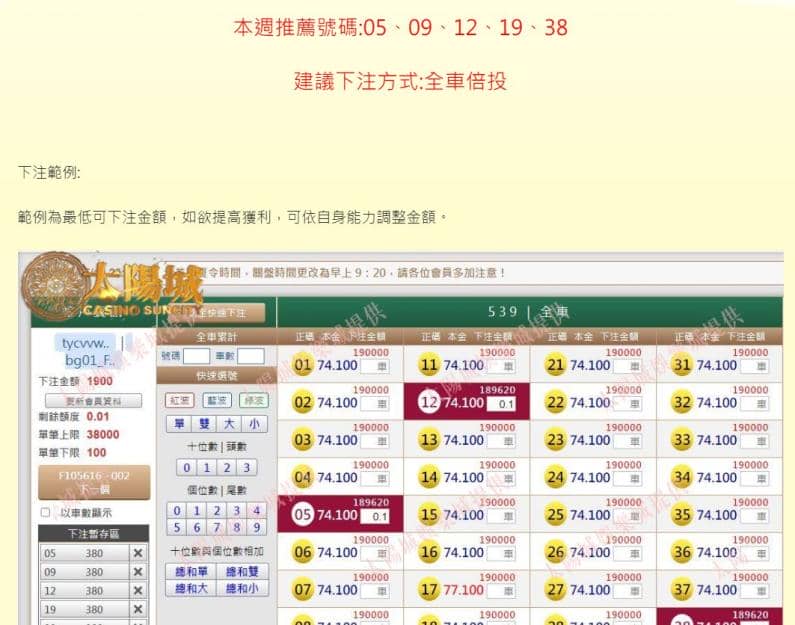Remove bet 19 from the pending list
The image size is (795, 625).
tap(137, 609)
